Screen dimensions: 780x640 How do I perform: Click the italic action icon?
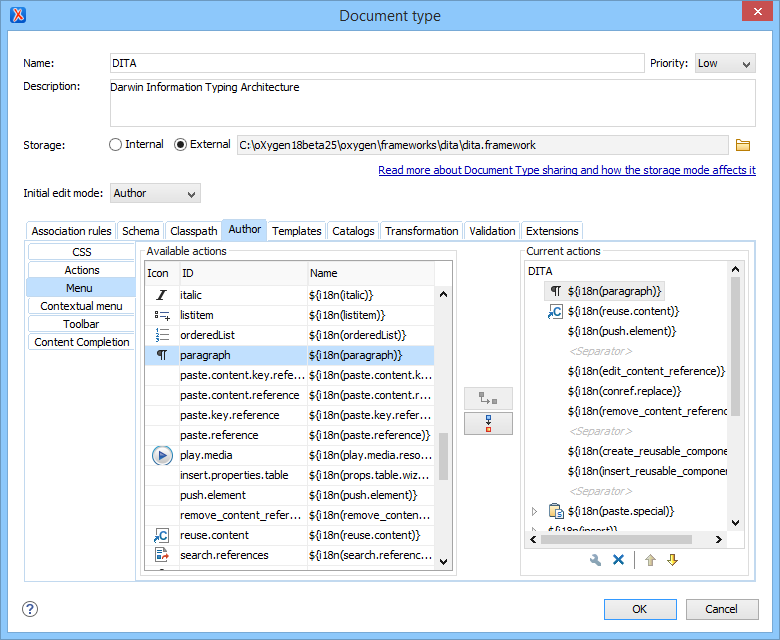(x=162, y=295)
